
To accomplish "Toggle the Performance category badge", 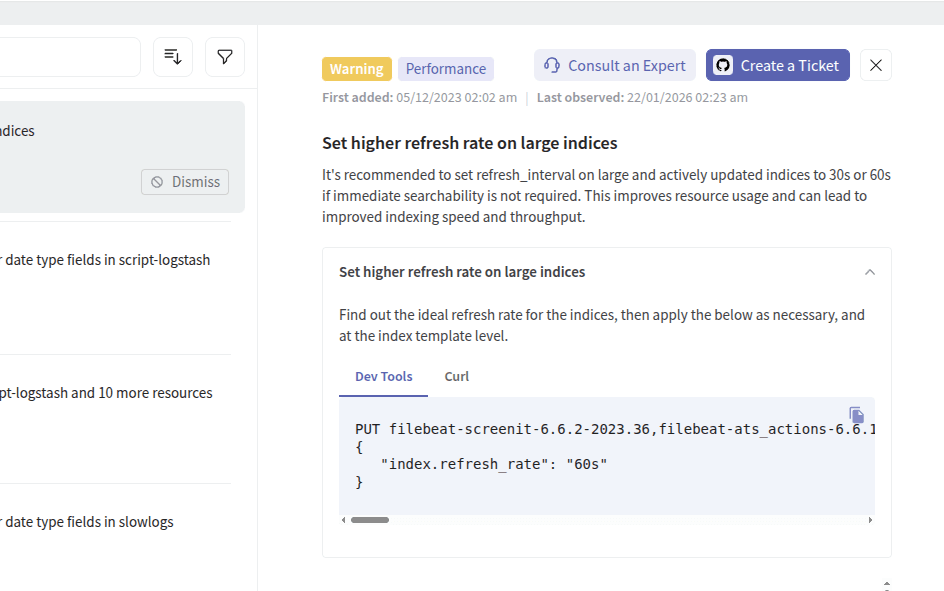I will [445, 68].
